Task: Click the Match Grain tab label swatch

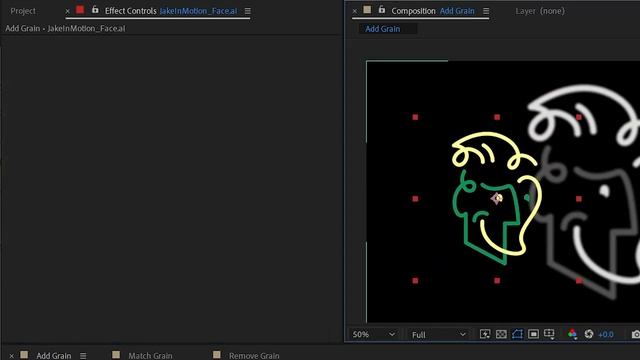Action: (116, 355)
